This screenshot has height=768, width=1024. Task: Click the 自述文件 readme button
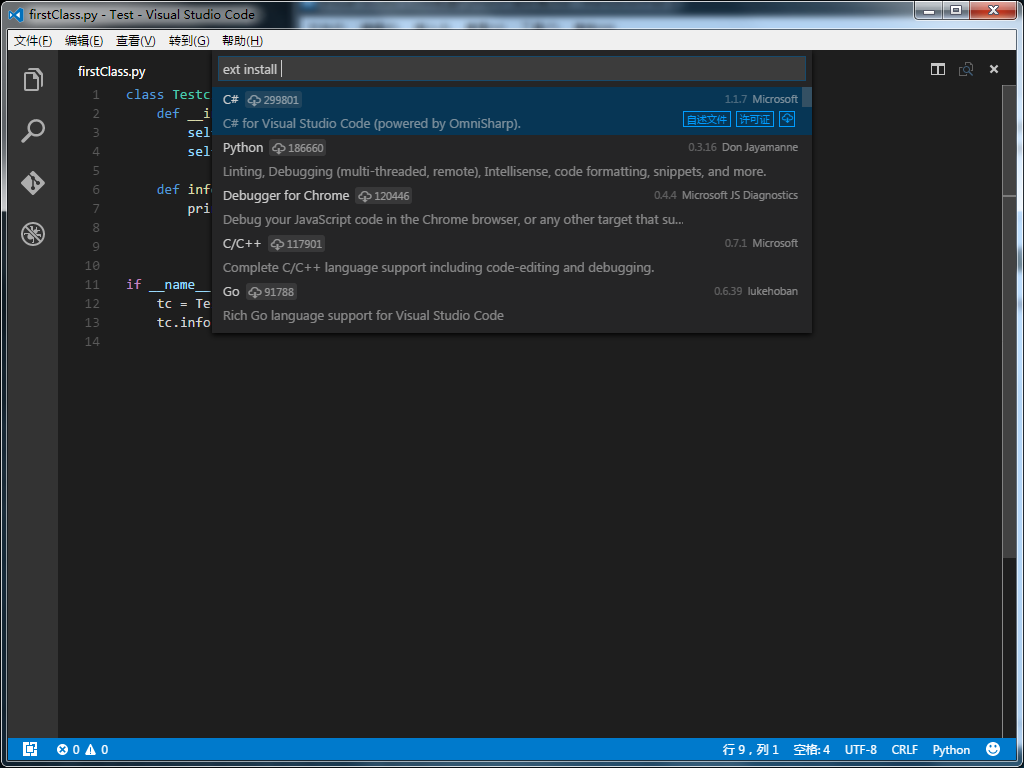[707, 119]
